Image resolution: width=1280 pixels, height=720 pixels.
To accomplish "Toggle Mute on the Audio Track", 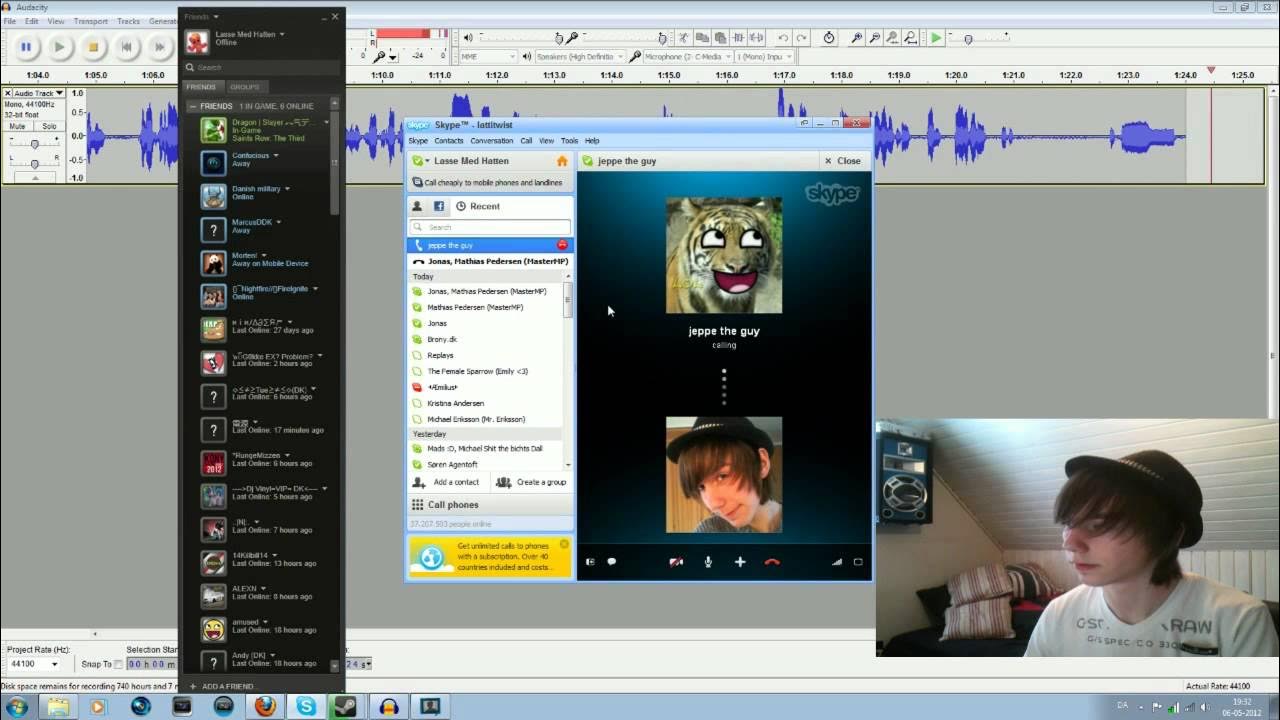I will click(x=17, y=127).
